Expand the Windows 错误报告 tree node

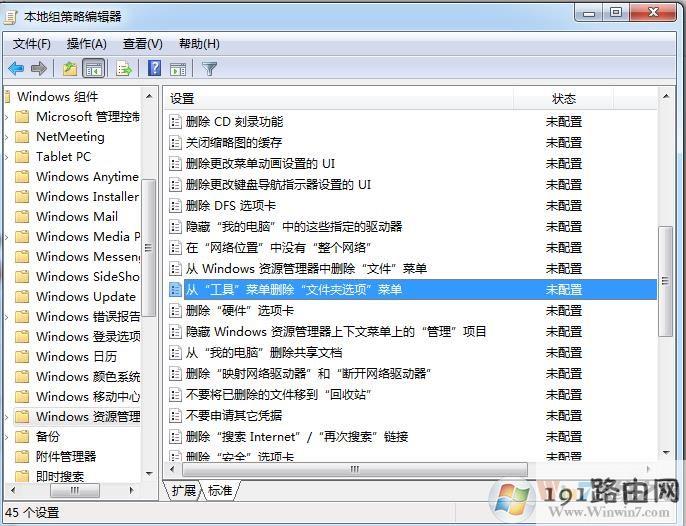coord(7,317)
